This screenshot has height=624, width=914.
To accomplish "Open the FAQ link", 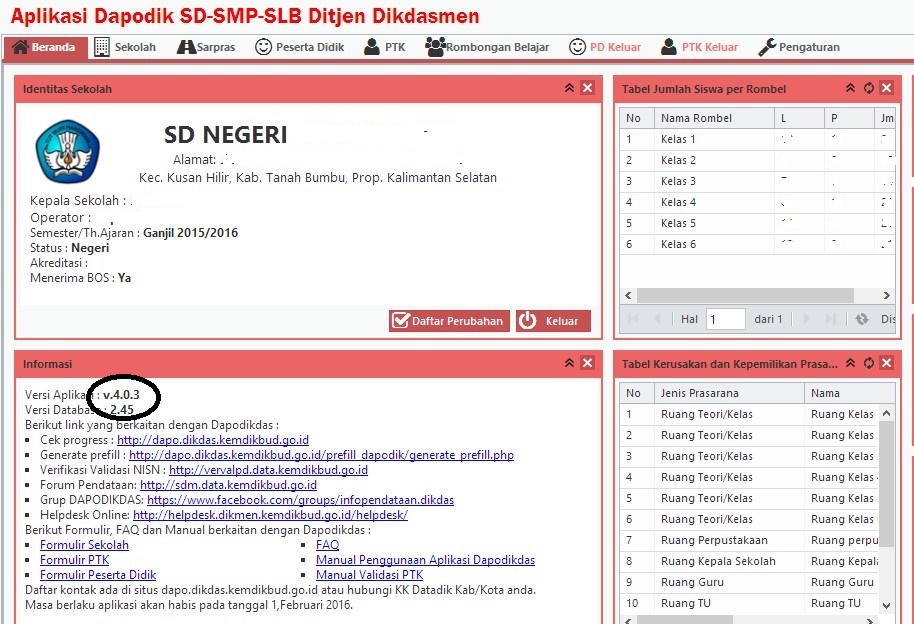I will (x=328, y=545).
